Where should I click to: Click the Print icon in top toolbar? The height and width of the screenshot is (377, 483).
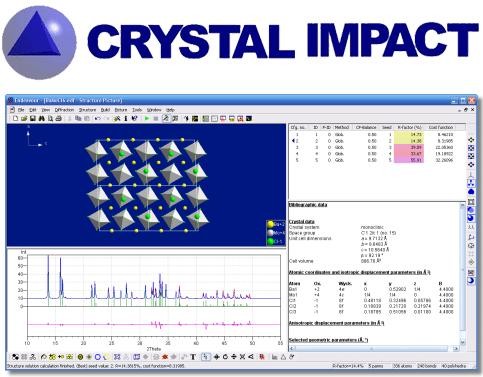[x=59, y=118]
